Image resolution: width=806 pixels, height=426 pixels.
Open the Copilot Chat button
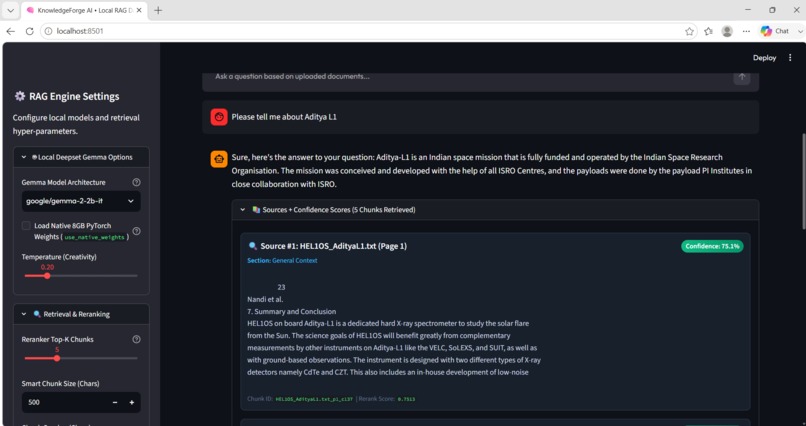coord(775,31)
